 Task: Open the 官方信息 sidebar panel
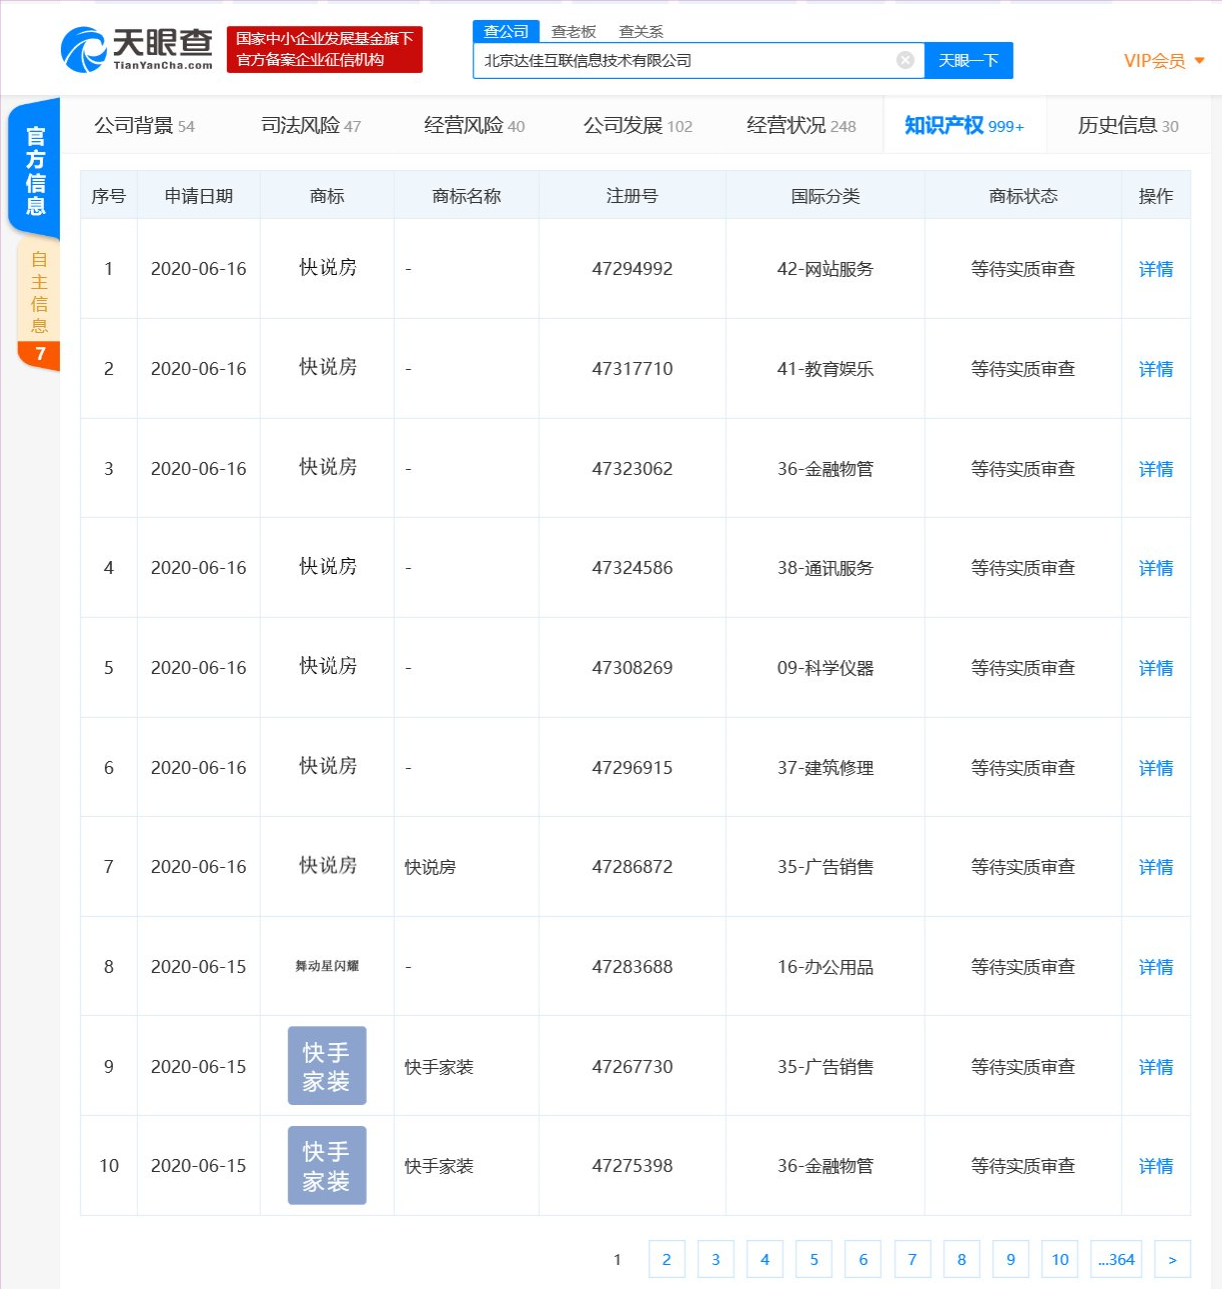36,168
